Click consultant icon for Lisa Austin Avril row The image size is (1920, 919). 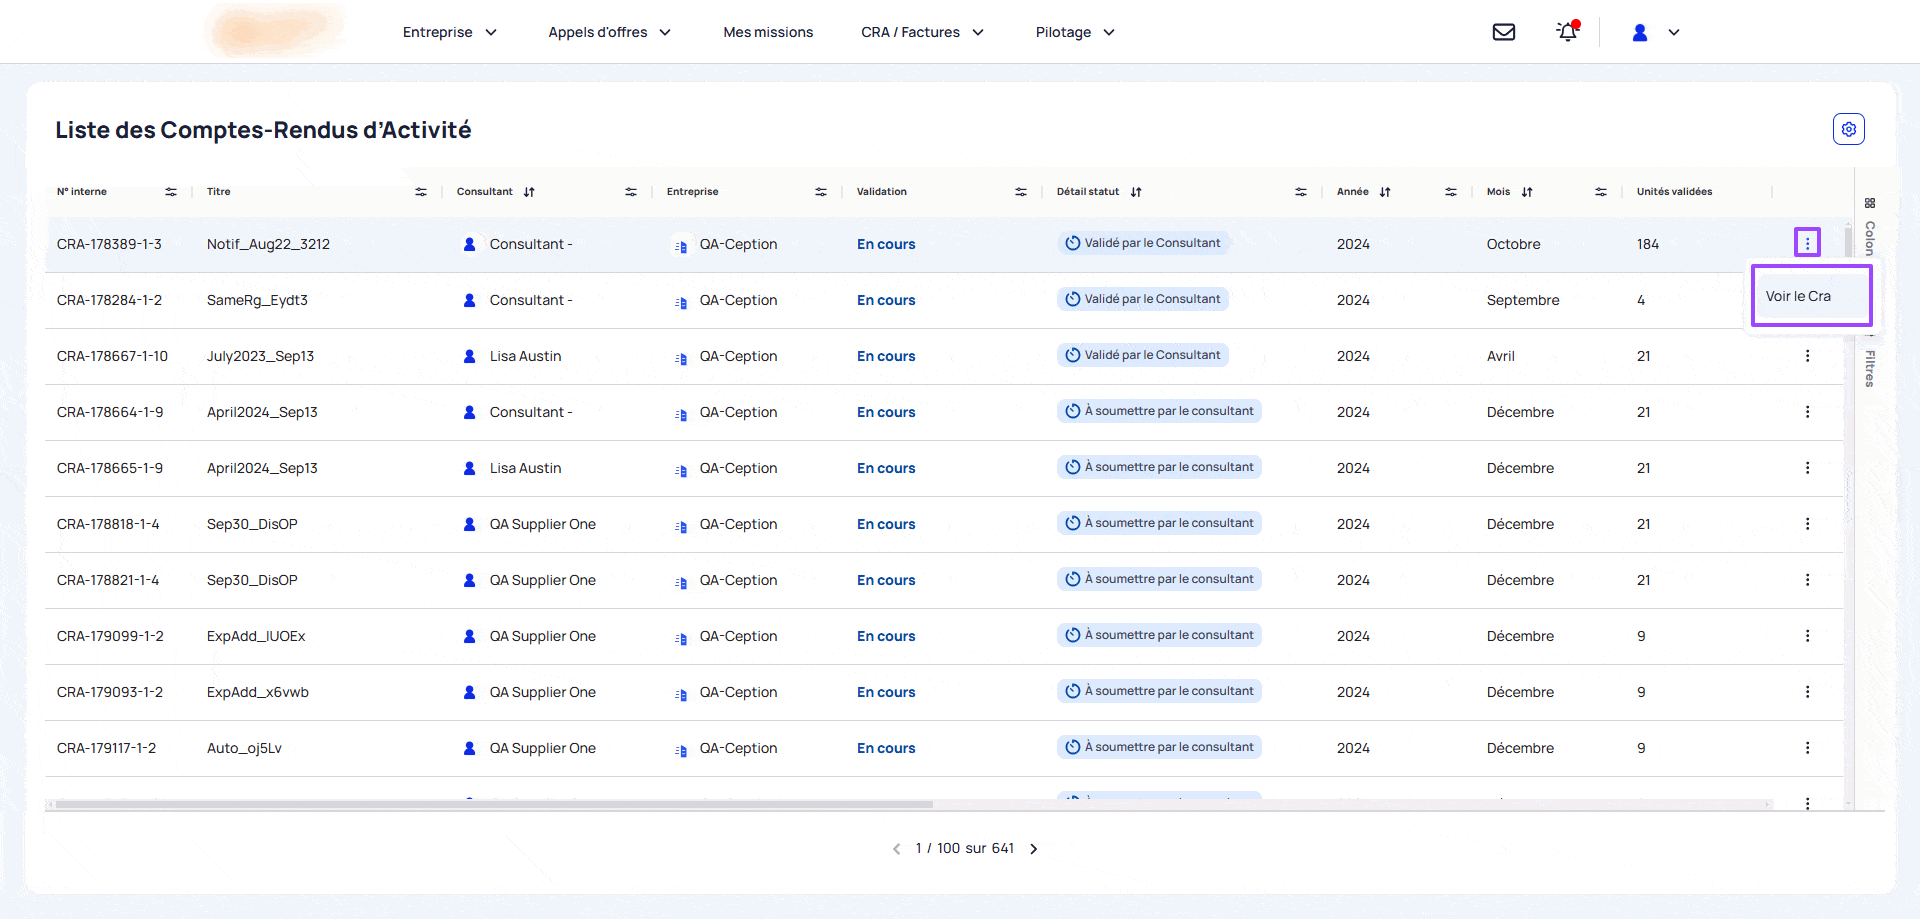pyautogui.click(x=469, y=356)
